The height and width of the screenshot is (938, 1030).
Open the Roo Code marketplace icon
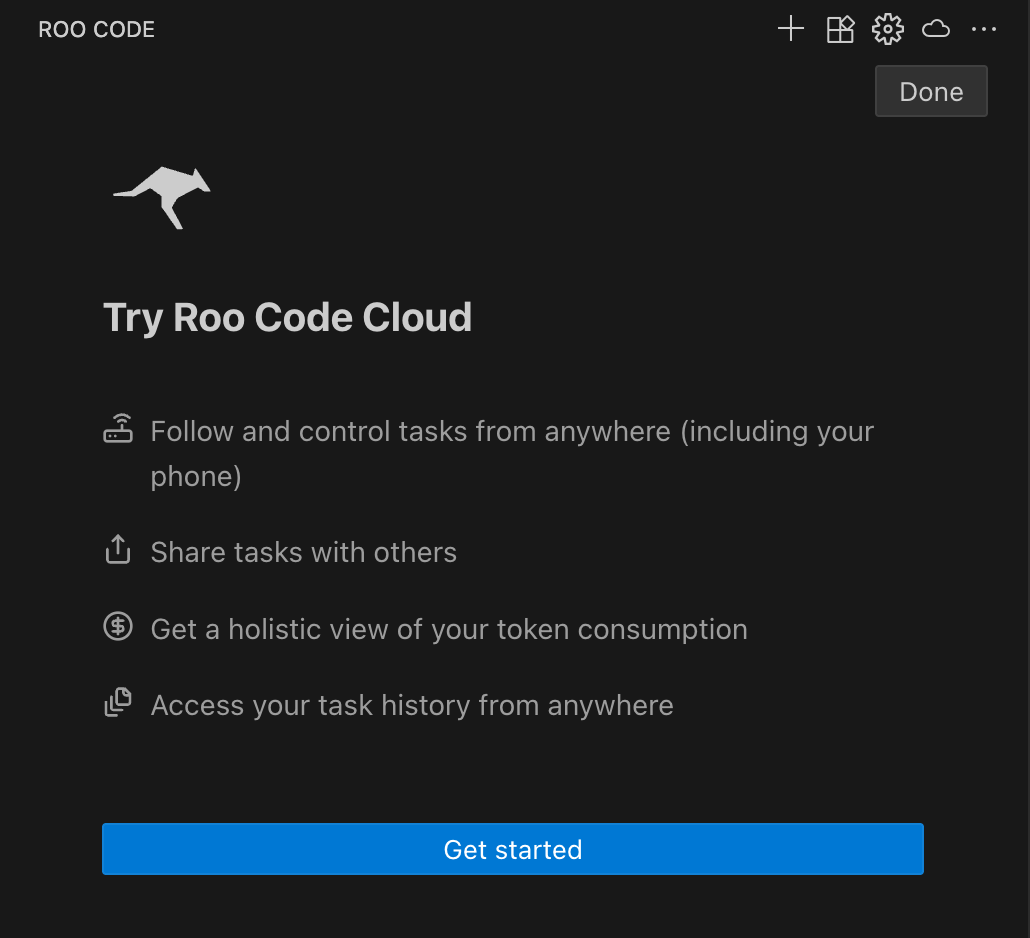[x=839, y=28]
